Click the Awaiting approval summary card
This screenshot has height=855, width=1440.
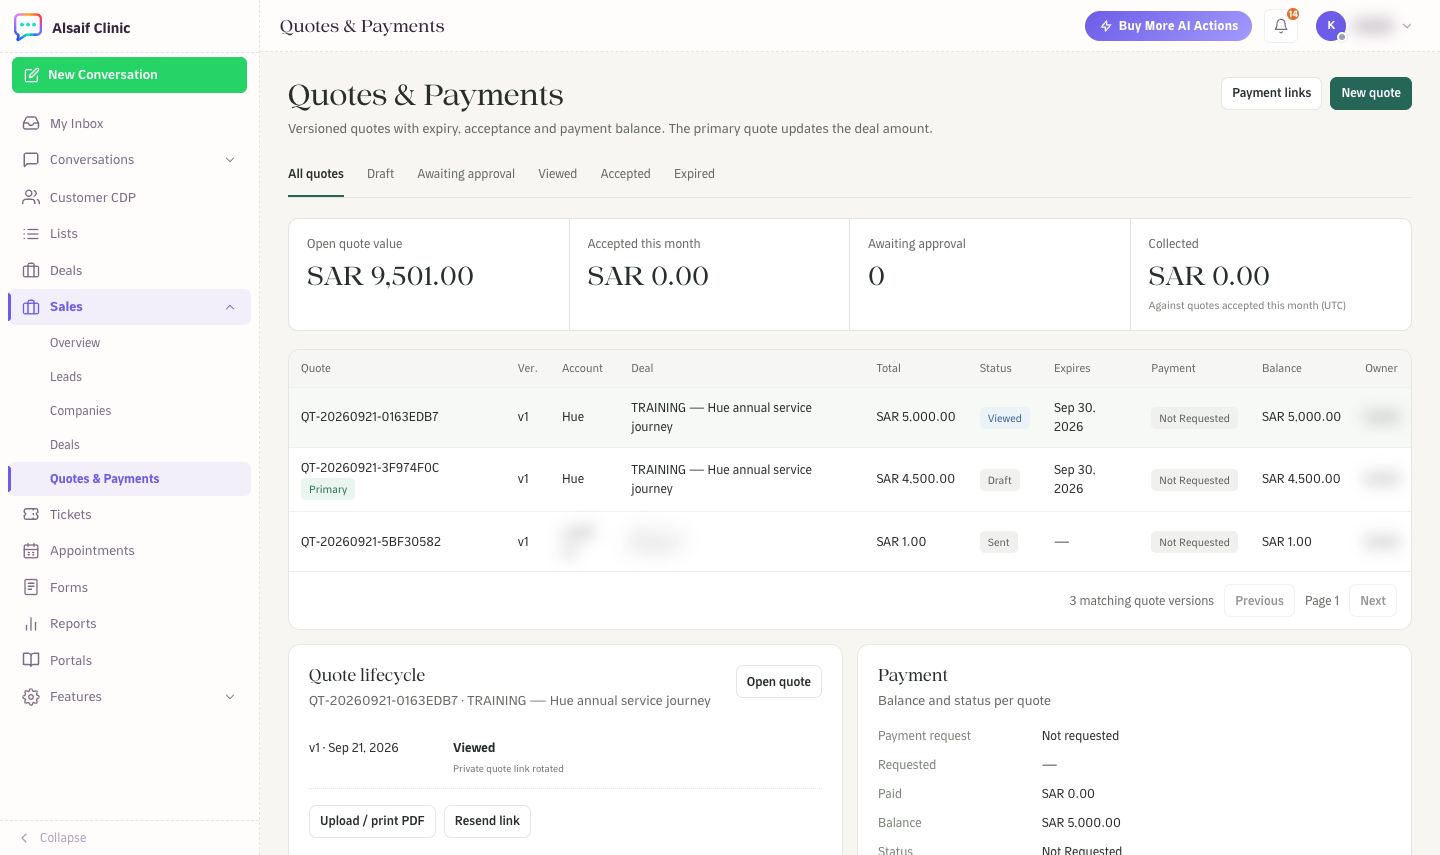(990, 275)
